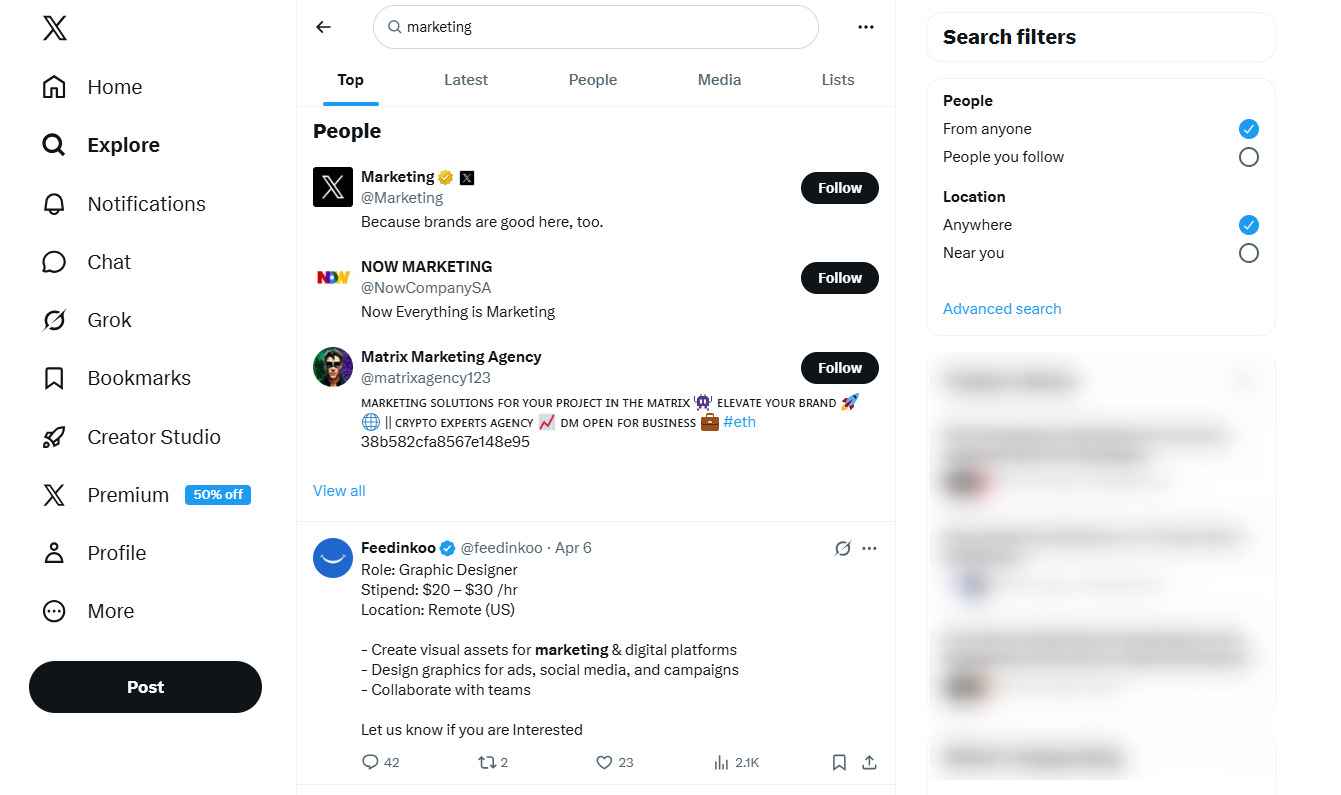
Task: Select the From anyone filter
Action: tap(1248, 129)
